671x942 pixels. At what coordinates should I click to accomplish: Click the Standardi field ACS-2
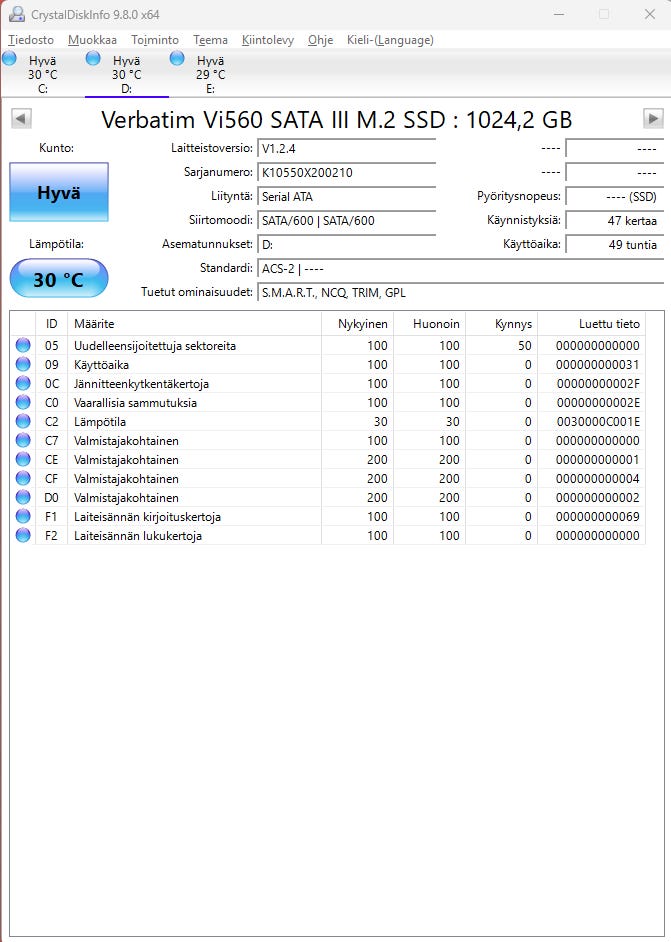(x=460, y=269)
